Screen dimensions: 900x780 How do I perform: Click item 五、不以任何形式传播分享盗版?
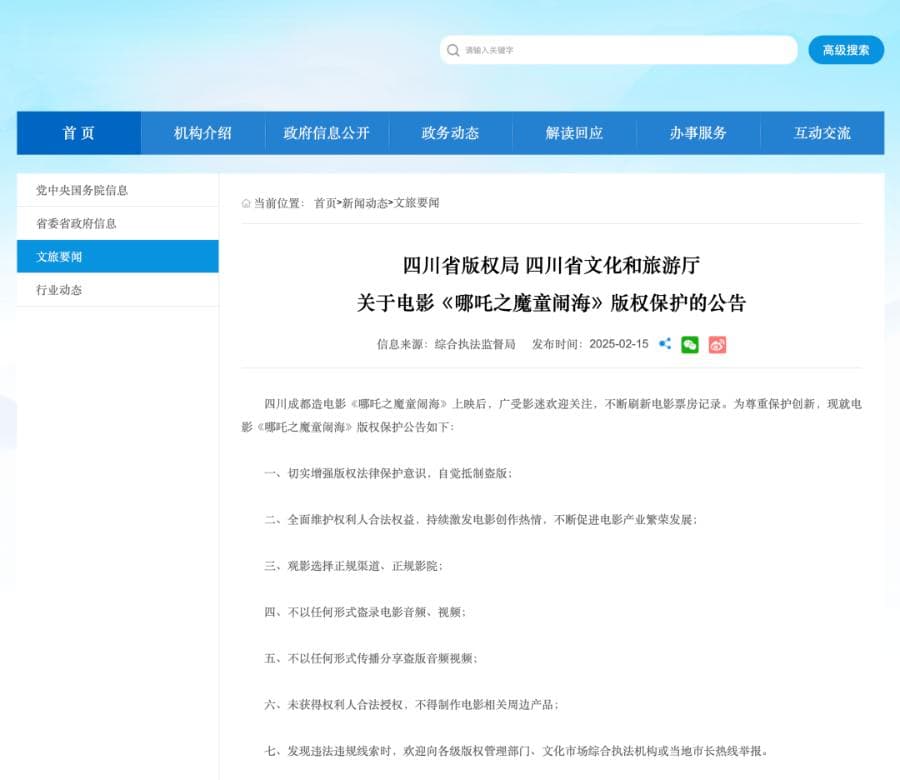371,658
